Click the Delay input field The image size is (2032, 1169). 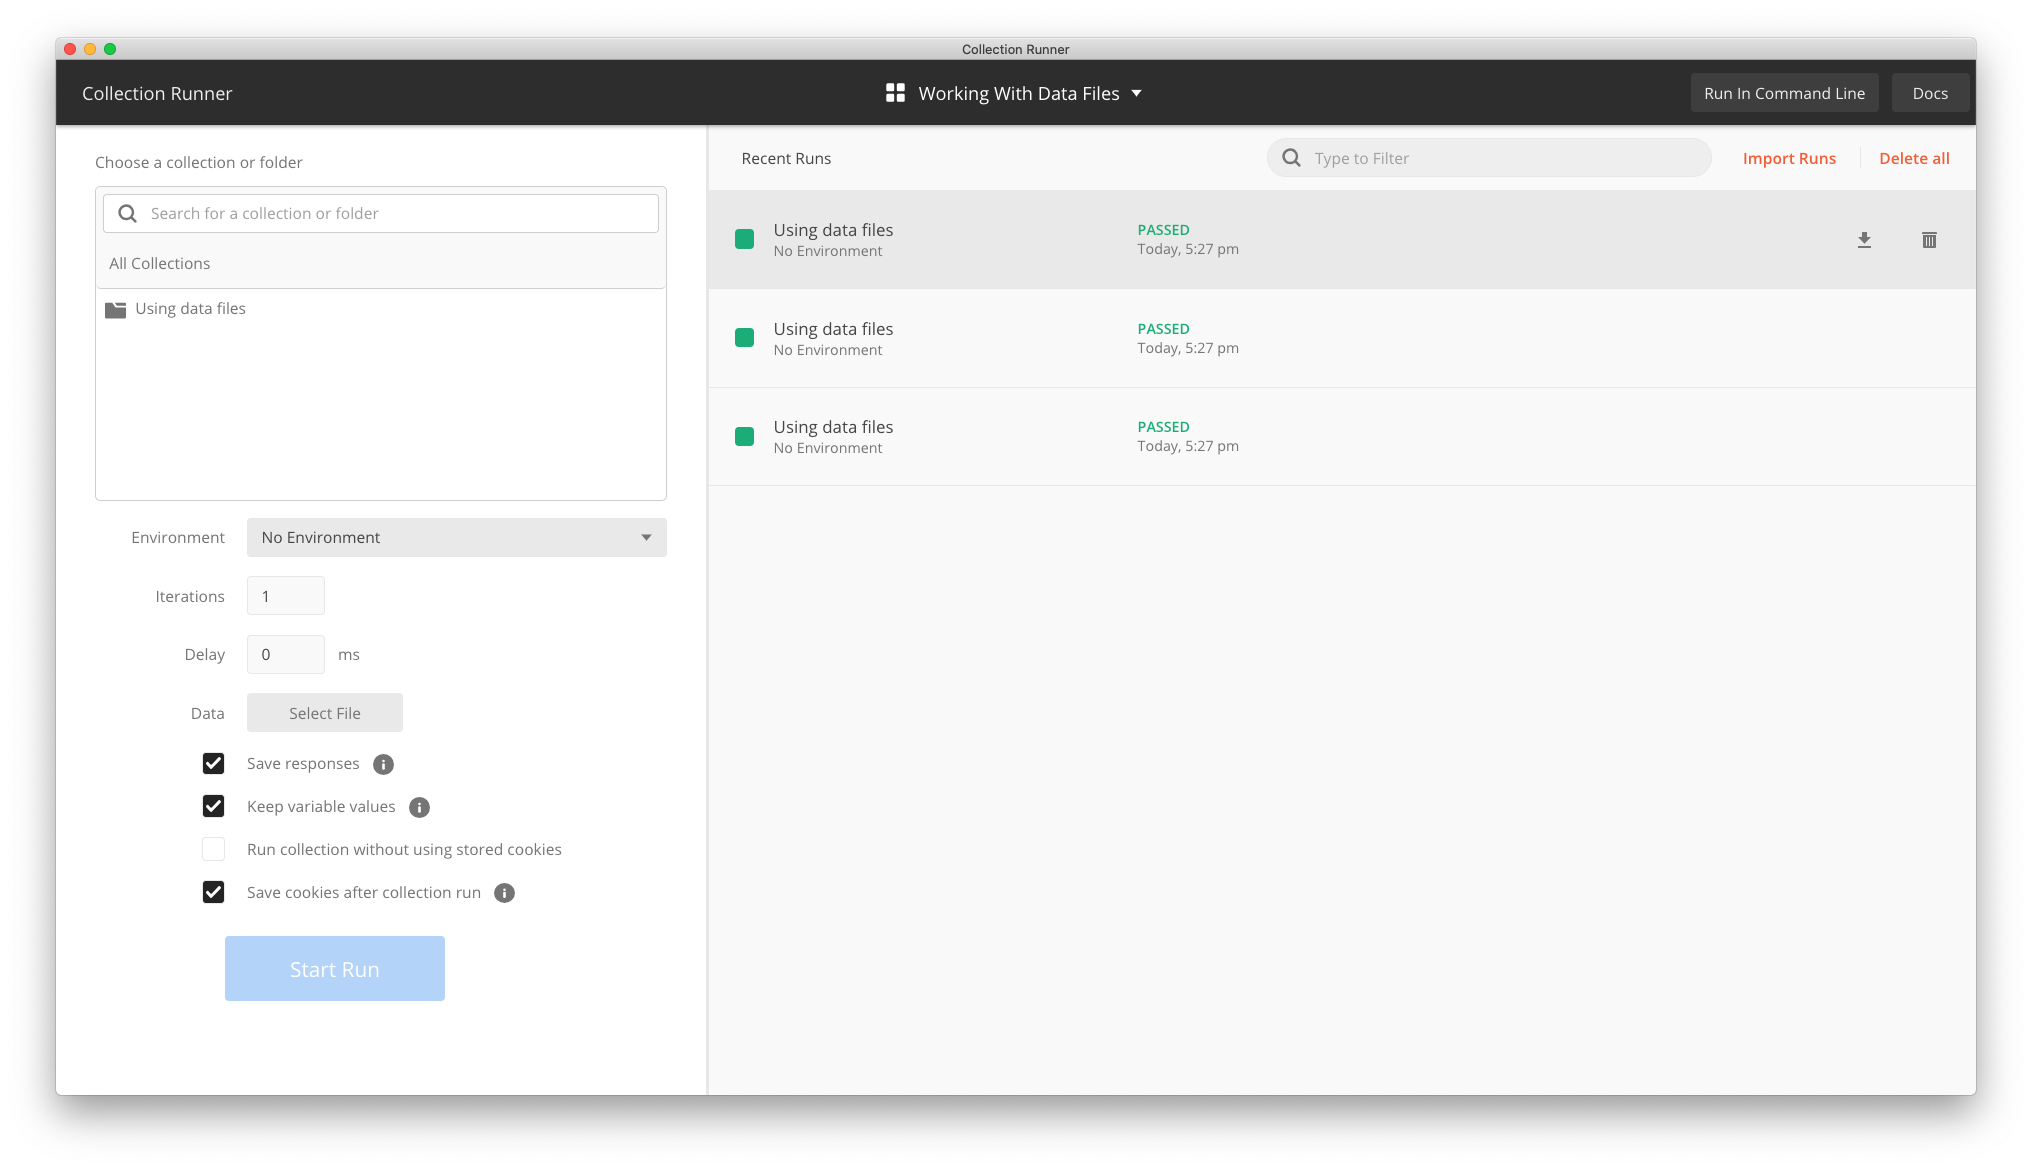pos(286,654)
